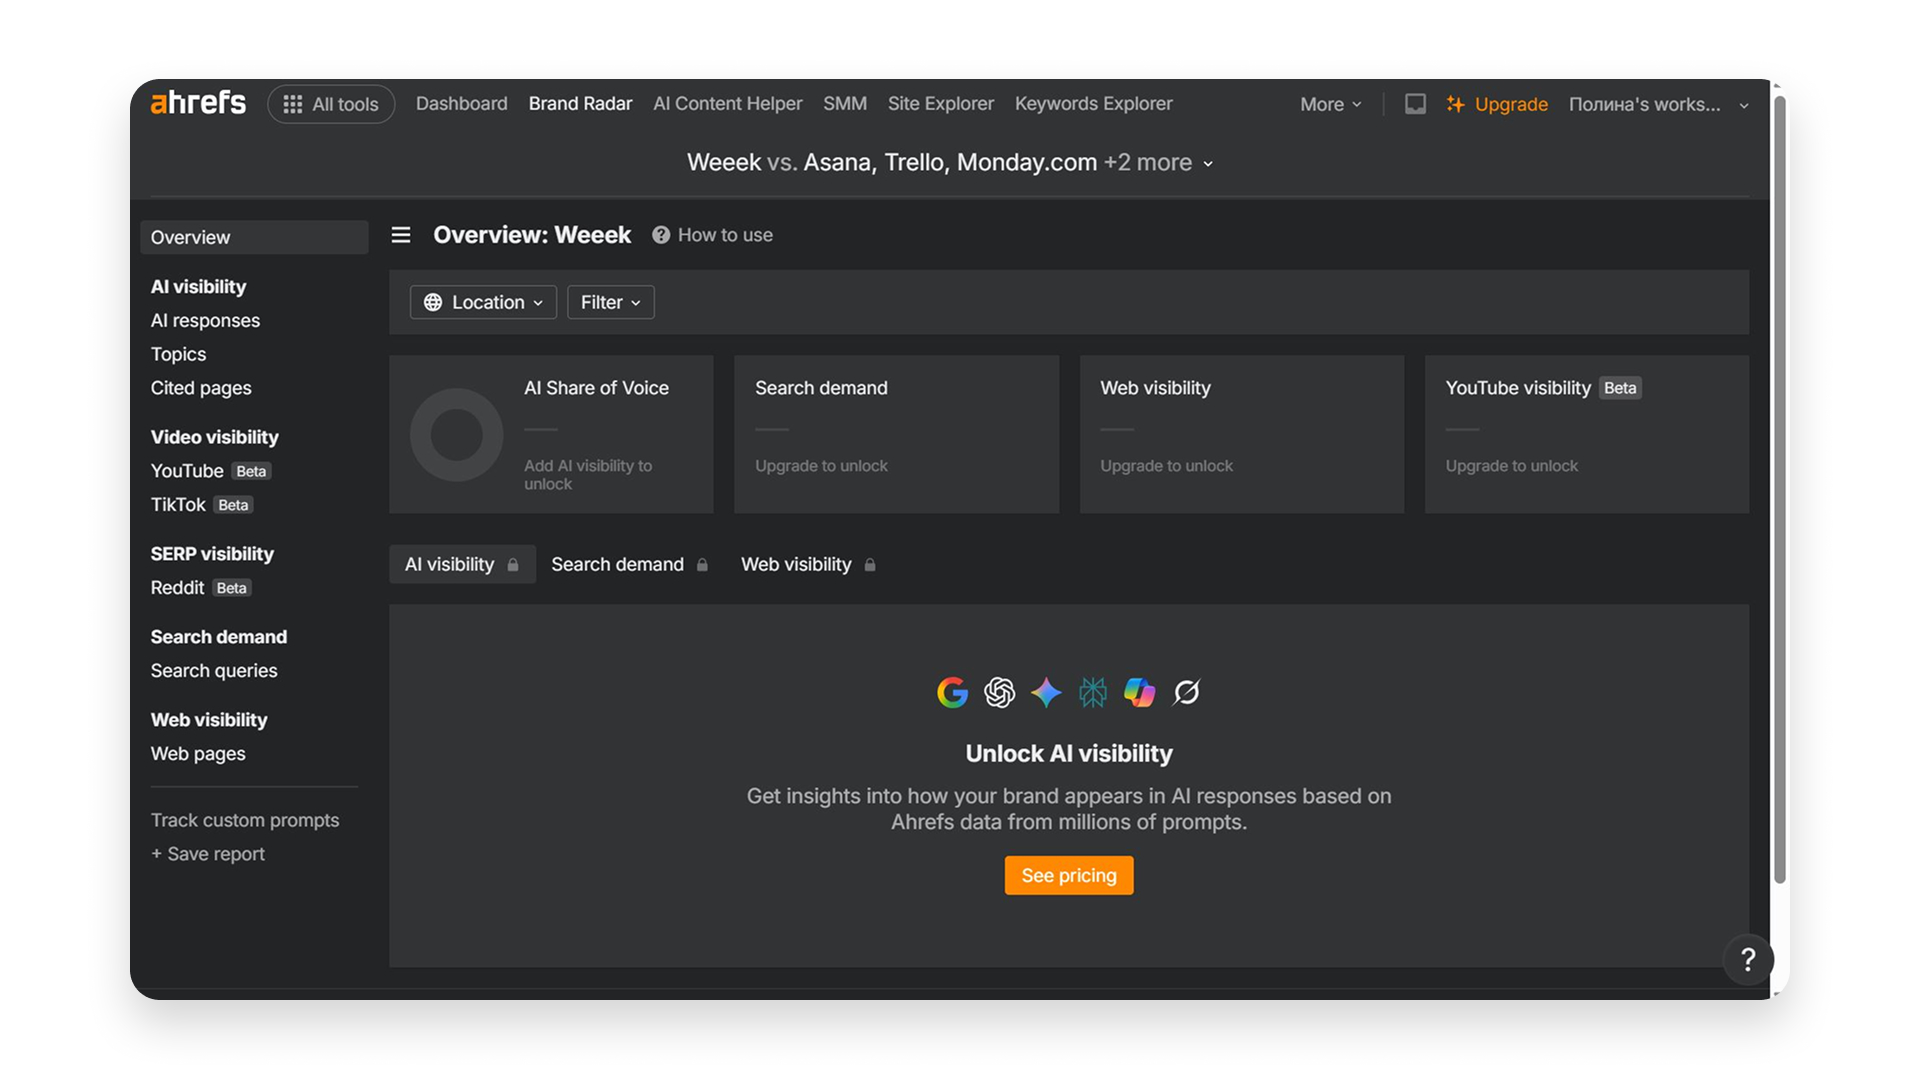Screen dimensions: 1920x1080
Task: Switch to the Web visibility tab
Action: (808, 565)
